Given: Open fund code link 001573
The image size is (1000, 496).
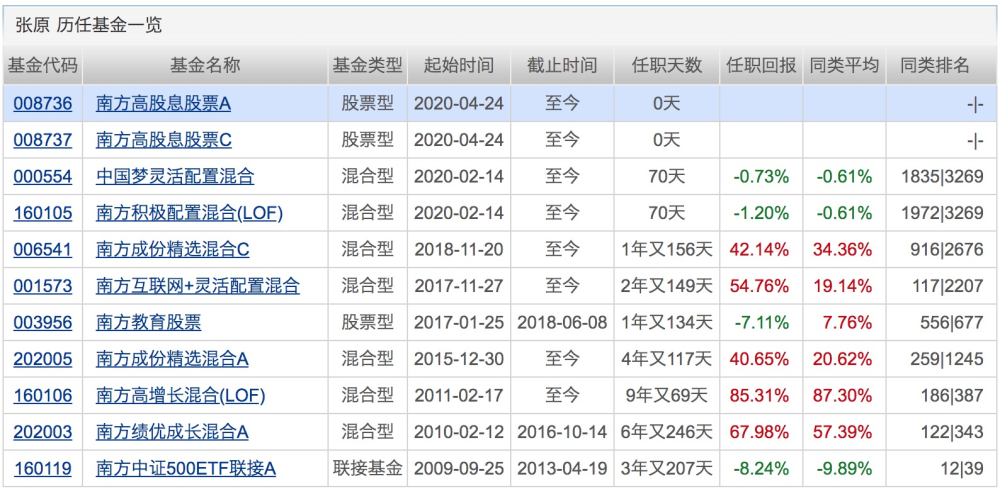Looking at the screenshot, I should click(42, 286).
